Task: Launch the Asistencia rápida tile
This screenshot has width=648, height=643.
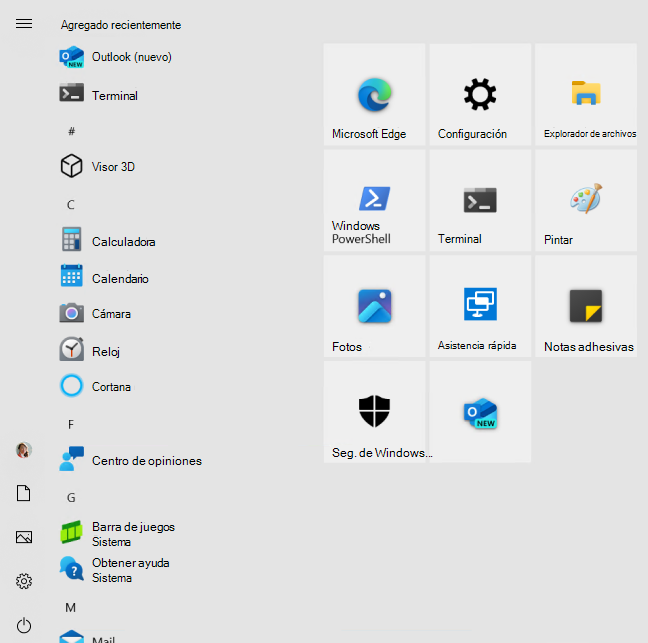Action: pos(480,306)
